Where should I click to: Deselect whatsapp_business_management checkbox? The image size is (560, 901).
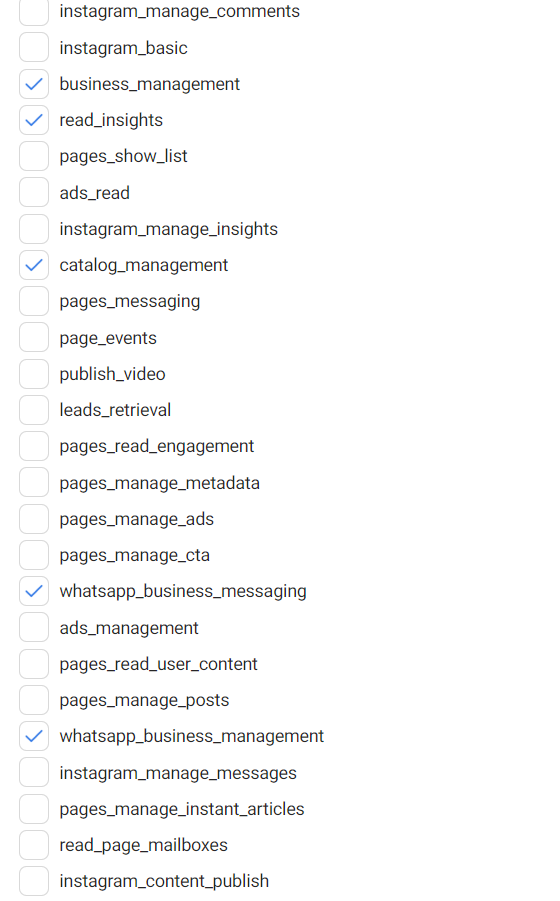[x=34, y=736]
